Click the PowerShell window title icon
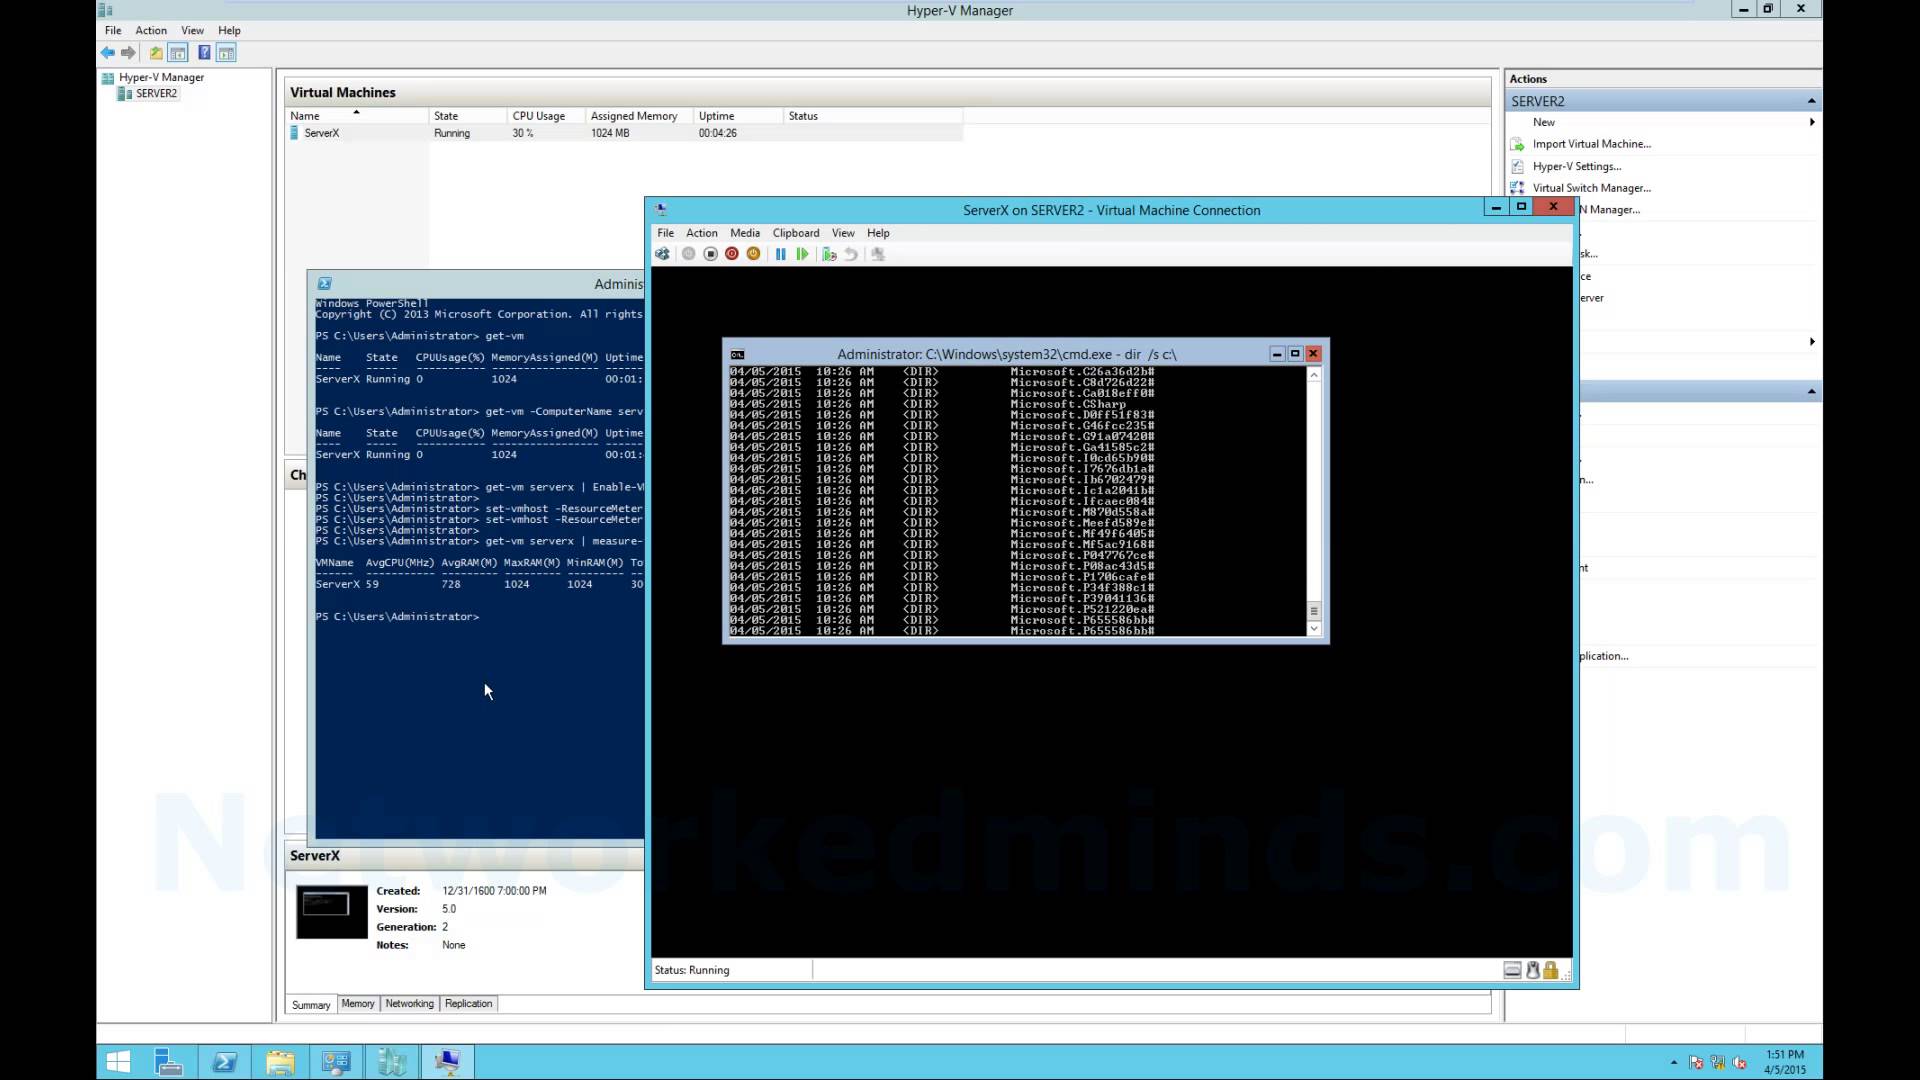 pos(324,284)
